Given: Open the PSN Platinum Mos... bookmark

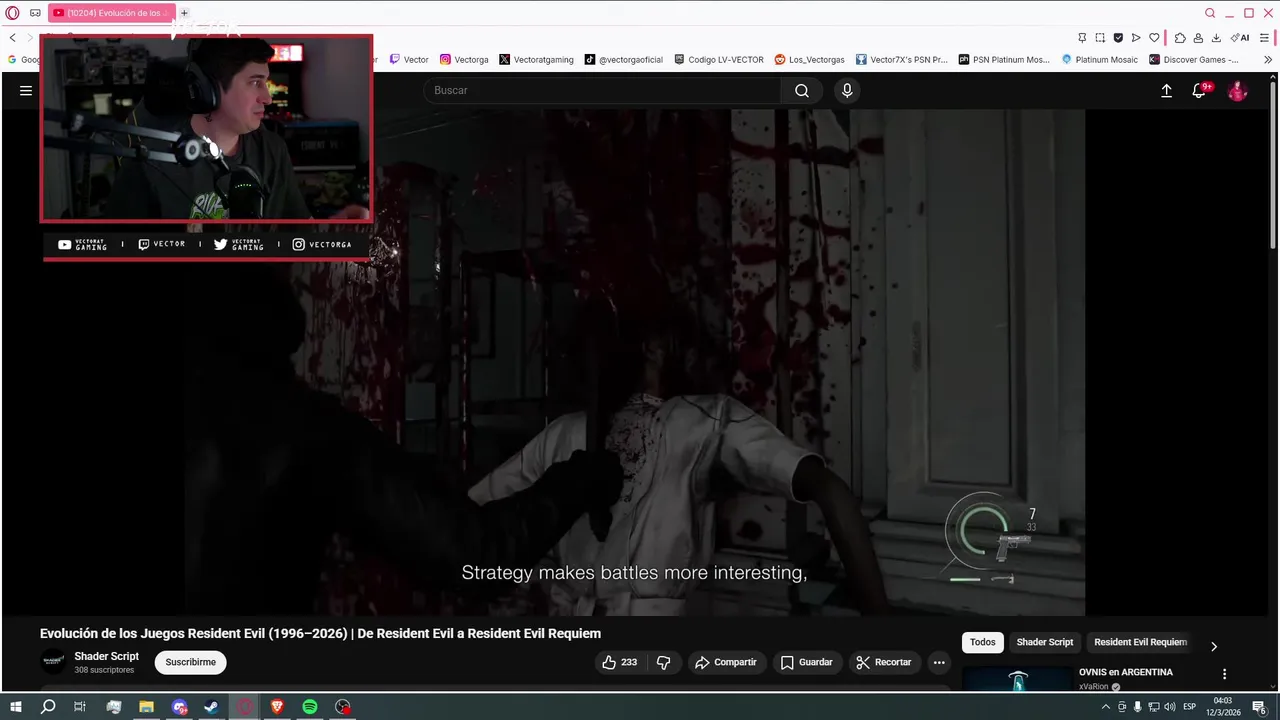Looking at the screenshot, I should [x=1004, y=60].
